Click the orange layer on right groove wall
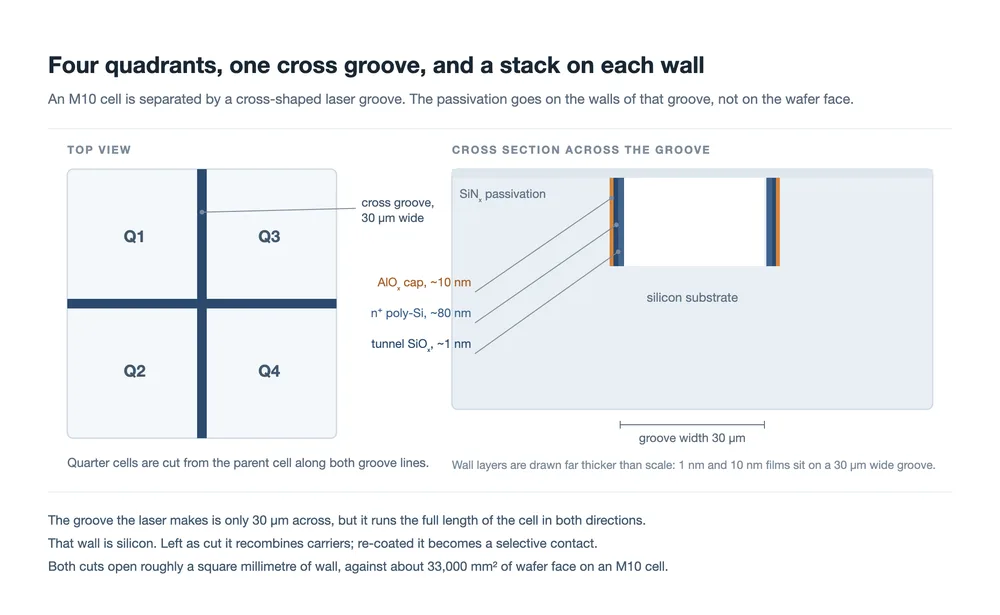Screen dimensions: 1000x615 point(778,222)
